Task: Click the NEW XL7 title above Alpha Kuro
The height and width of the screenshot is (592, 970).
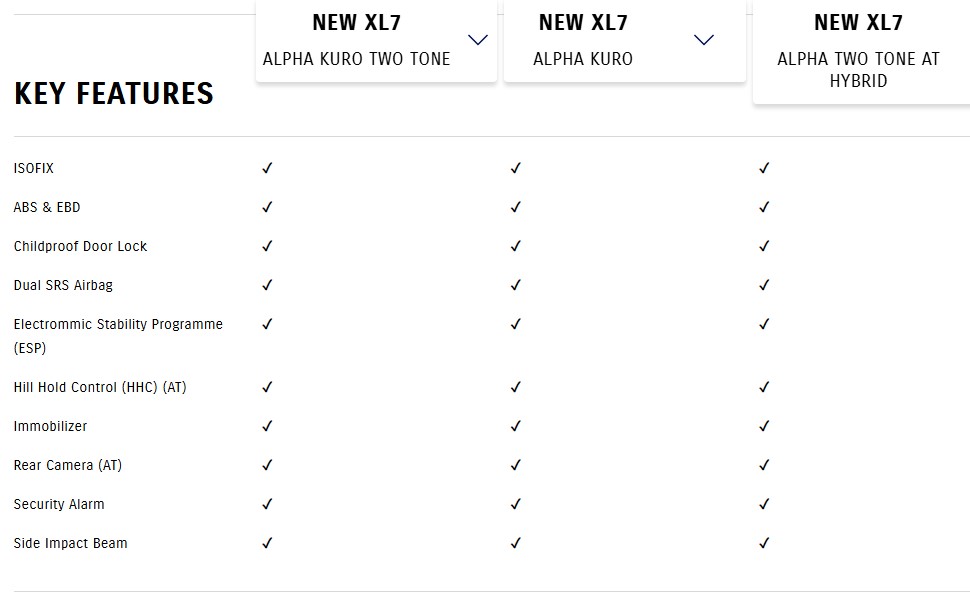Action: pos(583,22)
